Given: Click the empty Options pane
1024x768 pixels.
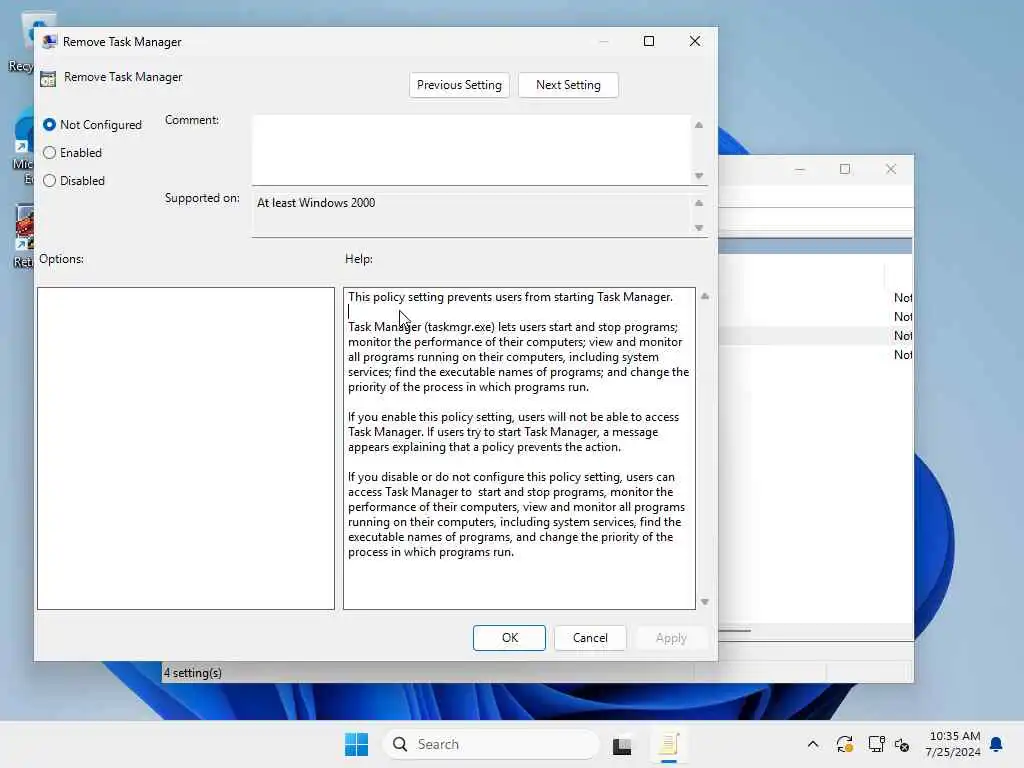Looking at the screenshot, I should coord(186,448).
